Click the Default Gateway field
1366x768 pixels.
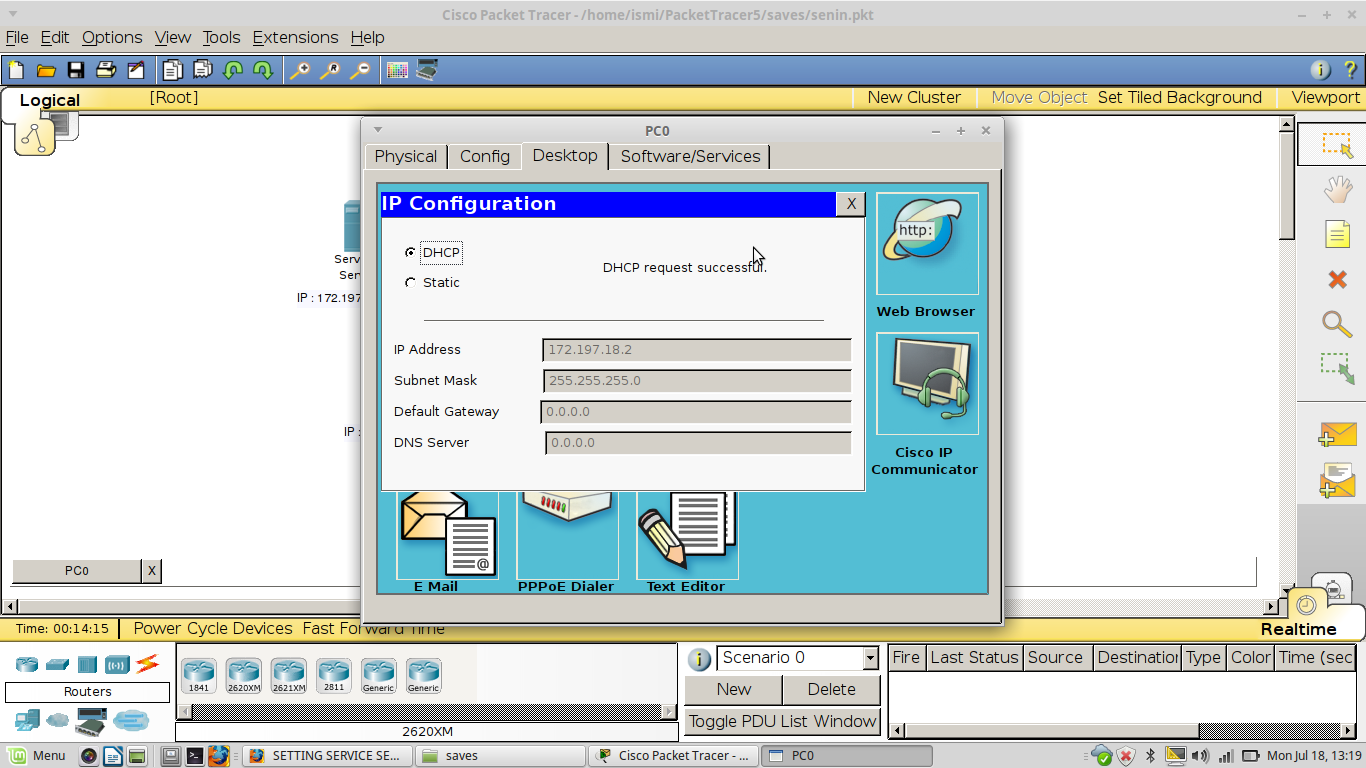pos(696,412)
